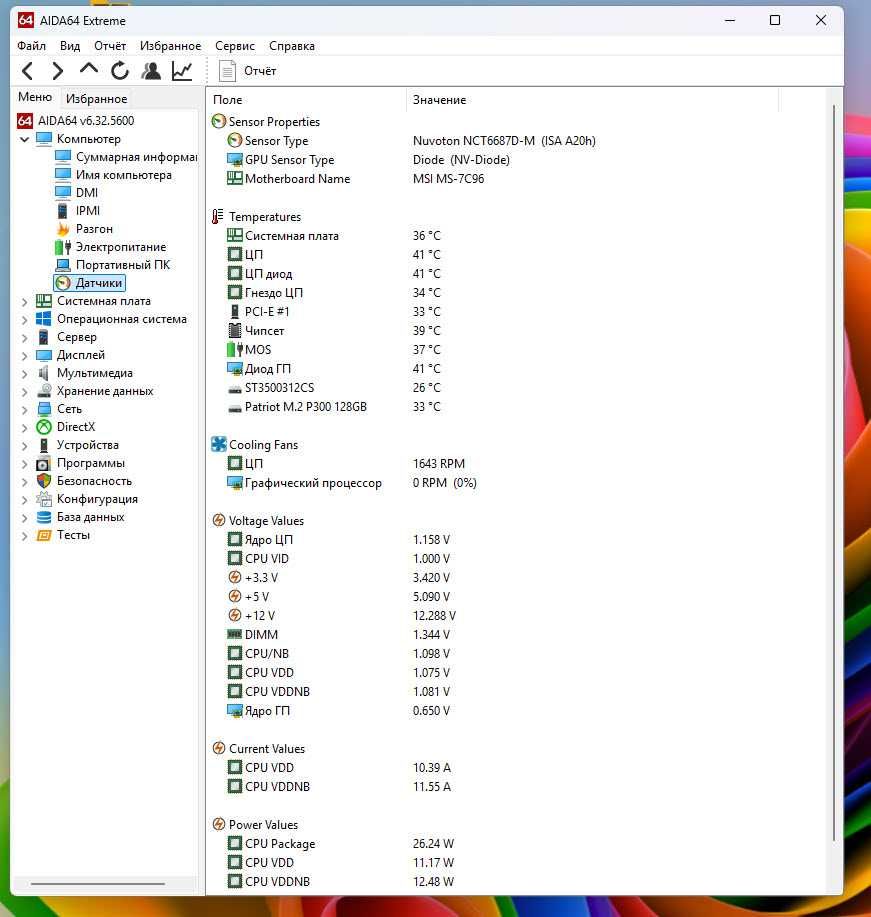This screenshot has height=917, width=871.
Task: Expand the Системная плата tree node
Action: (24, 302)
